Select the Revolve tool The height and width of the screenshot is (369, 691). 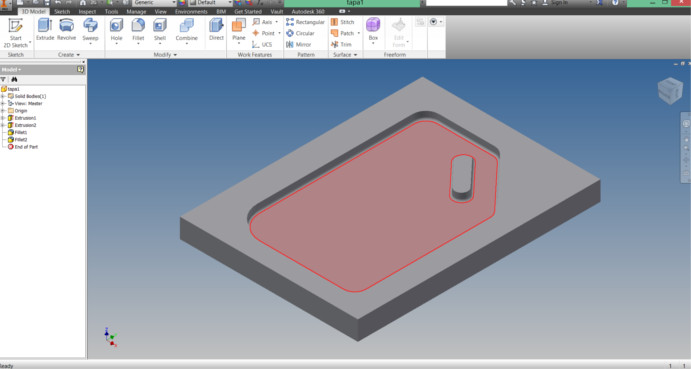click(67, 30)
